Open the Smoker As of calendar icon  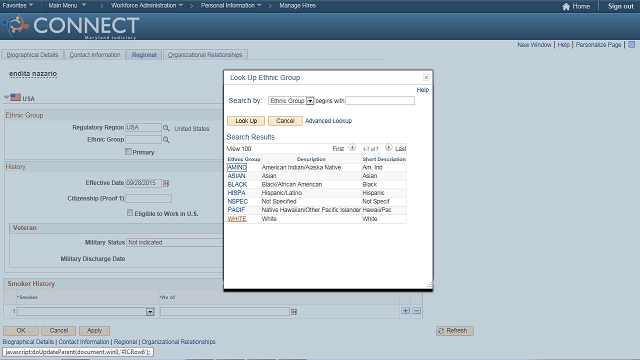click(x=294, y=312)
